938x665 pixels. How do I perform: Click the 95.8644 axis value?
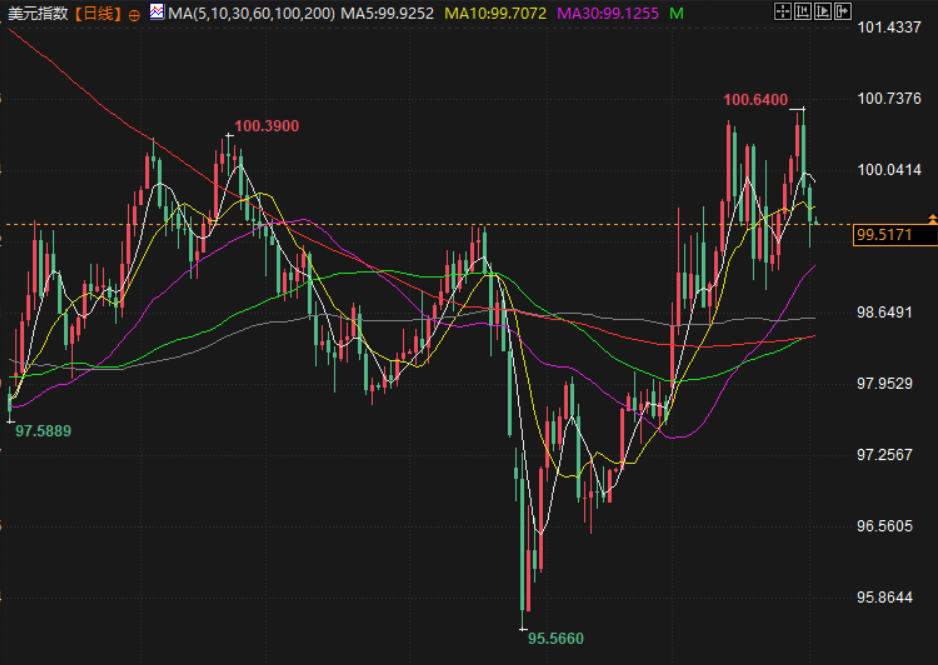point(885,597)
